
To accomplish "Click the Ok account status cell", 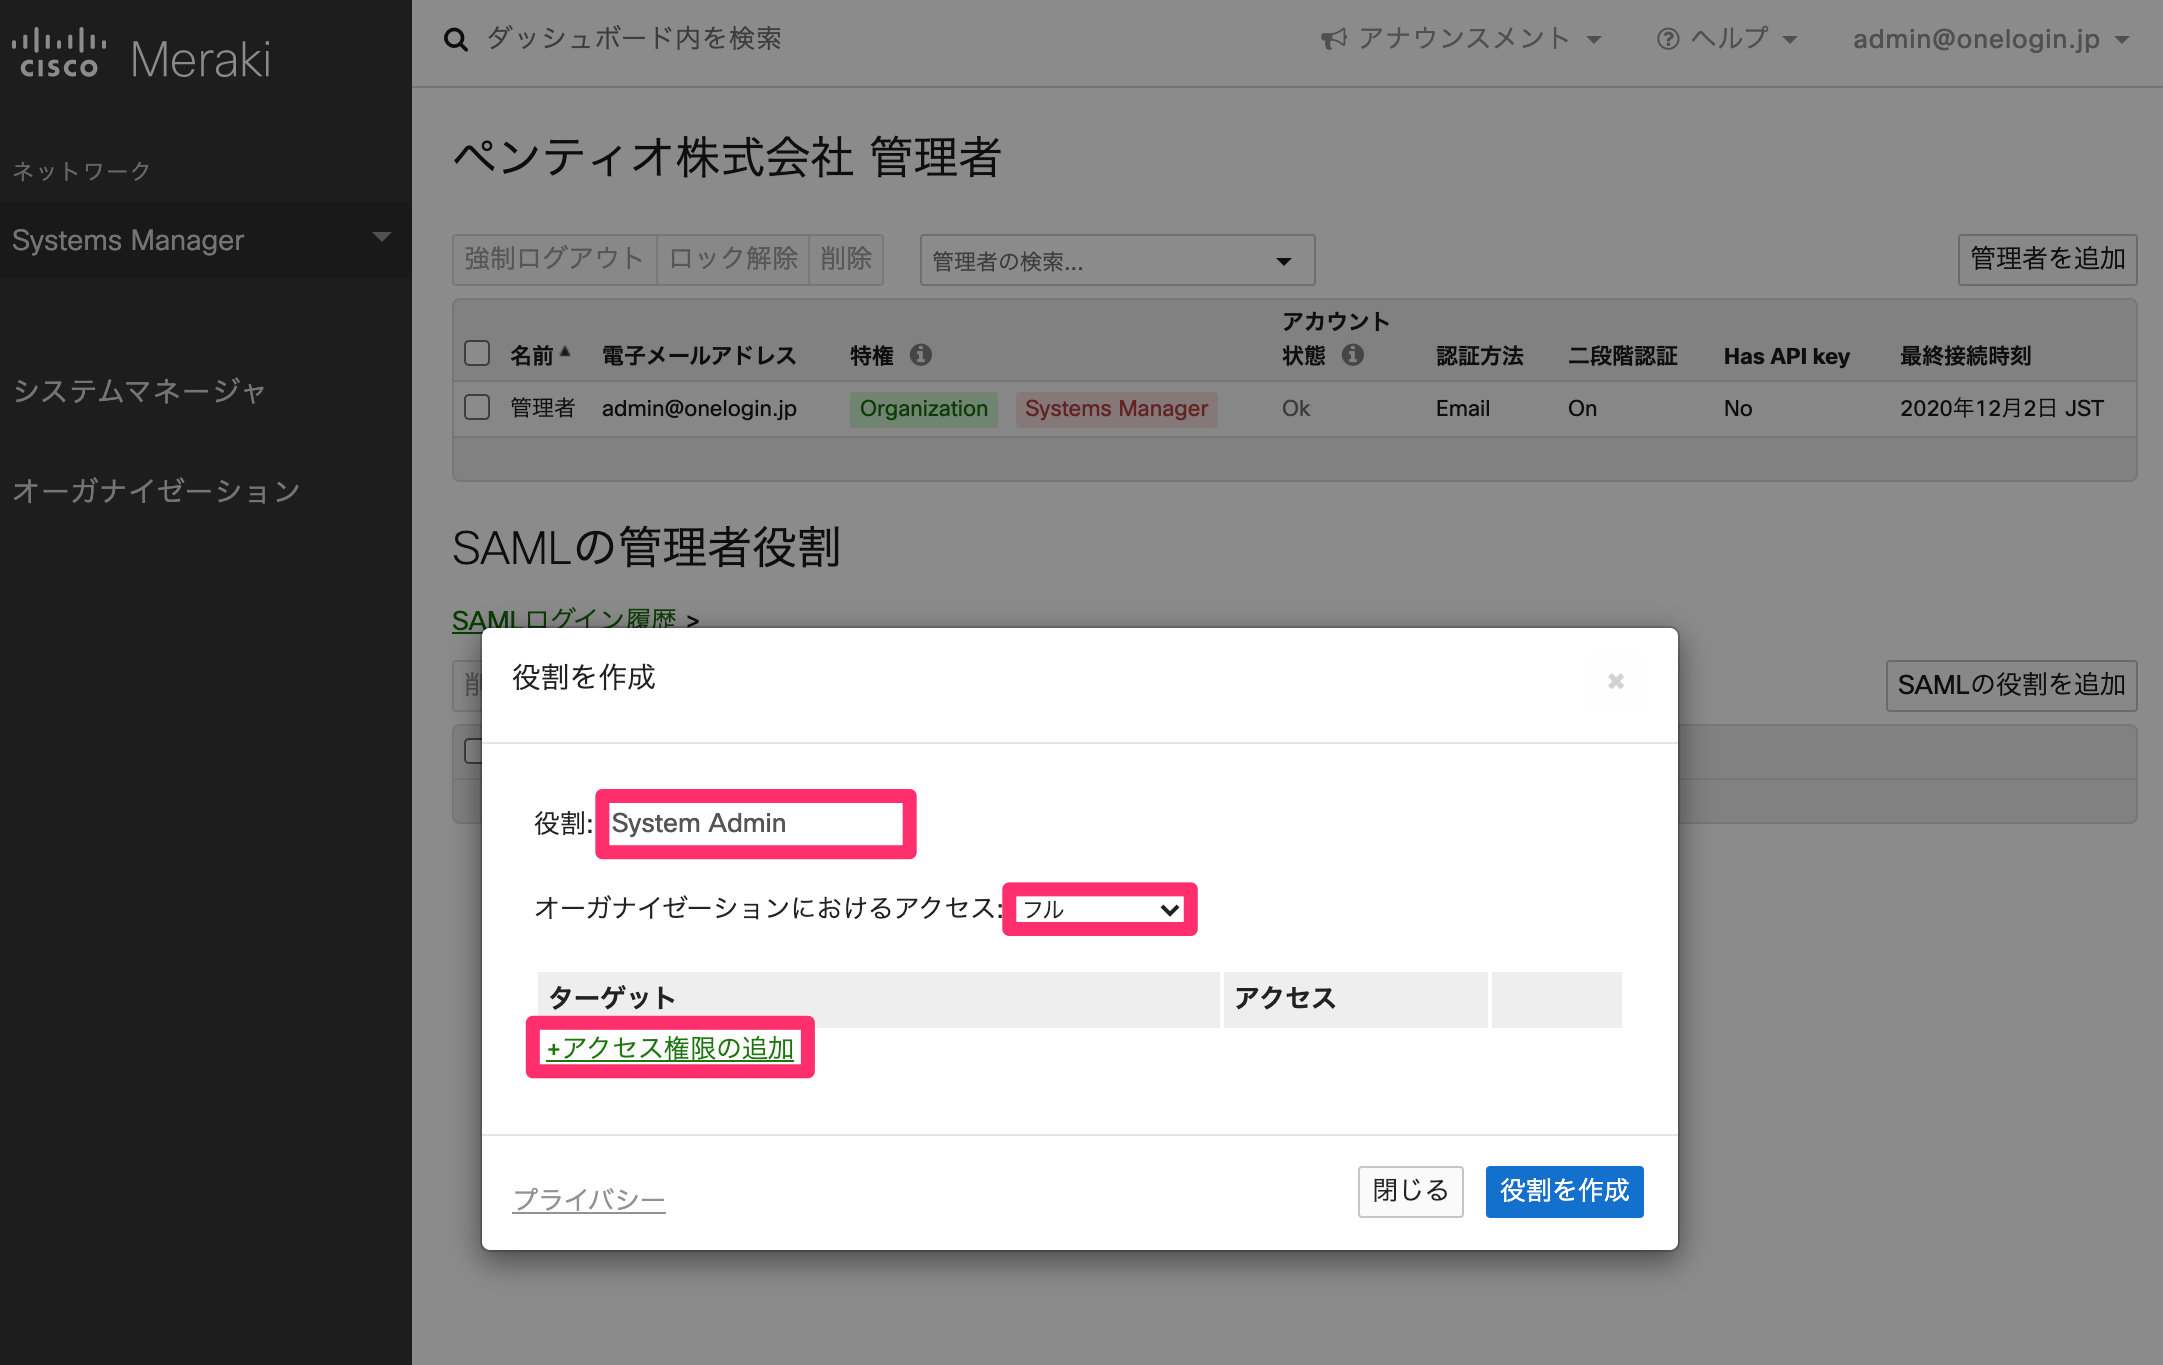I will pos(1296,408).
